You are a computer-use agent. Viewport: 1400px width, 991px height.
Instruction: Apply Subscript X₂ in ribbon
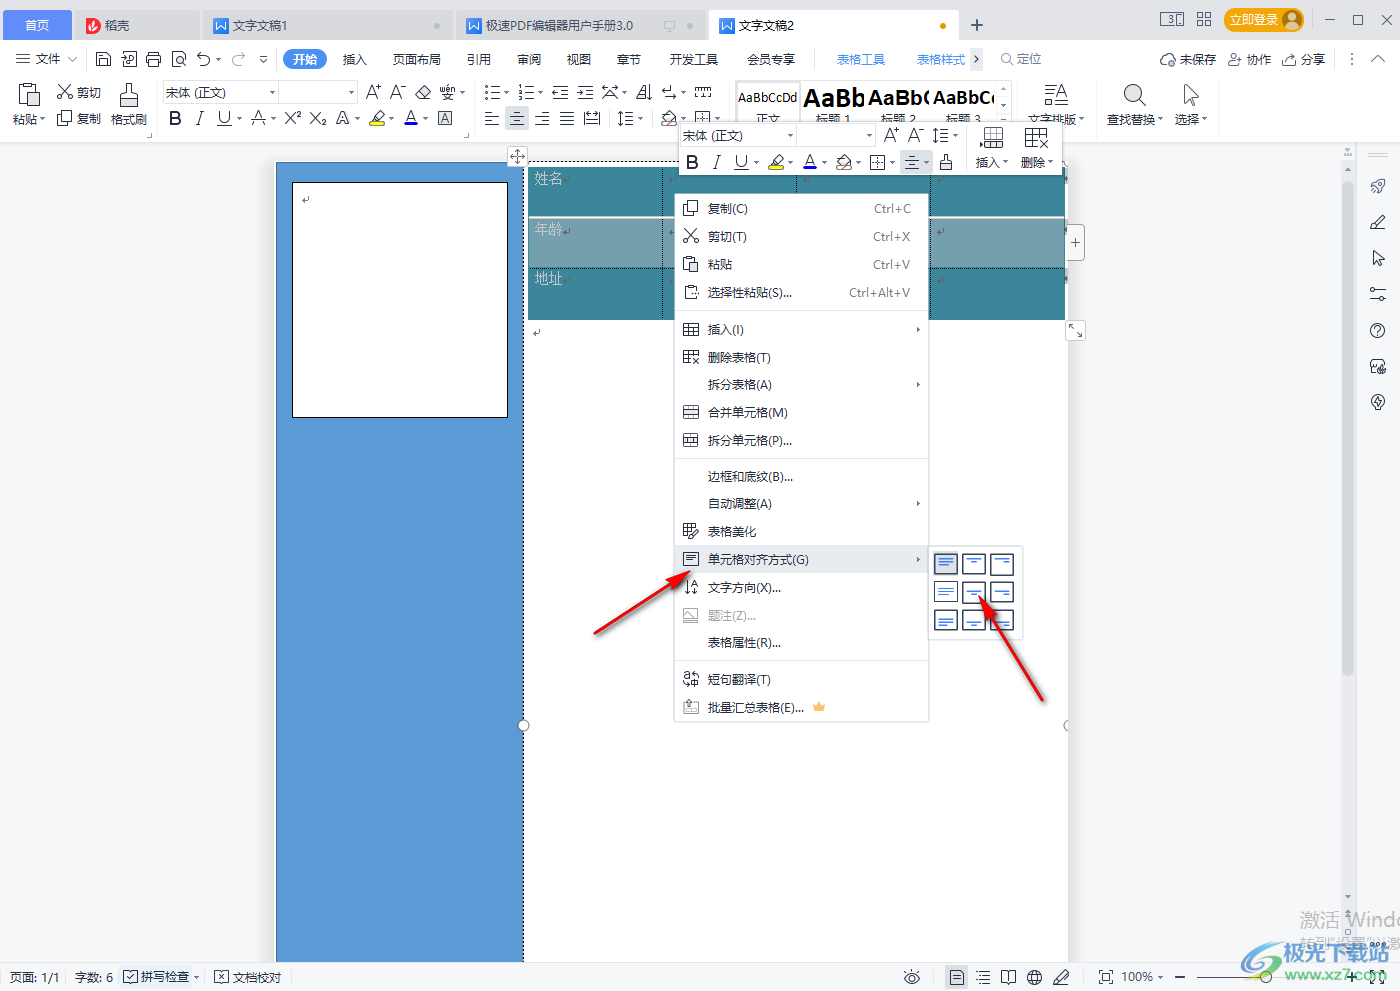pyautogui.click(x=317, y=118)
